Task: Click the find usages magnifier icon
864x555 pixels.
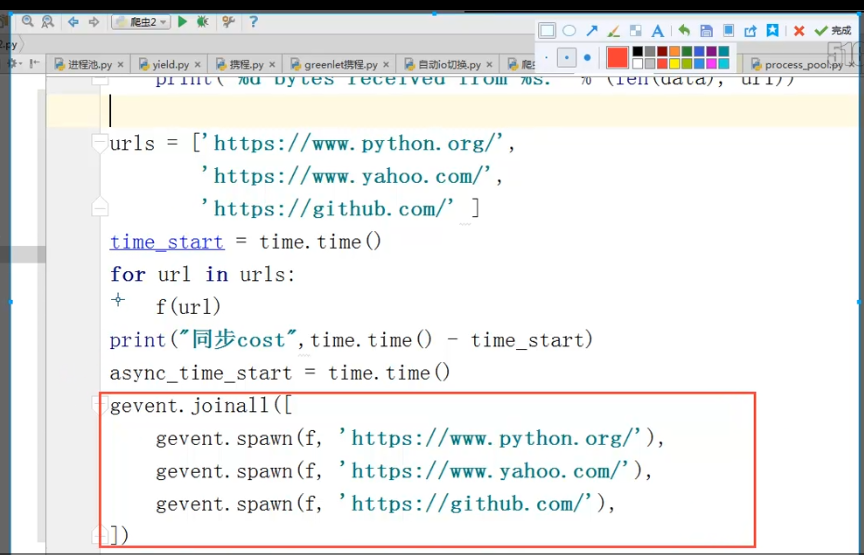Action: click(48, 22)
